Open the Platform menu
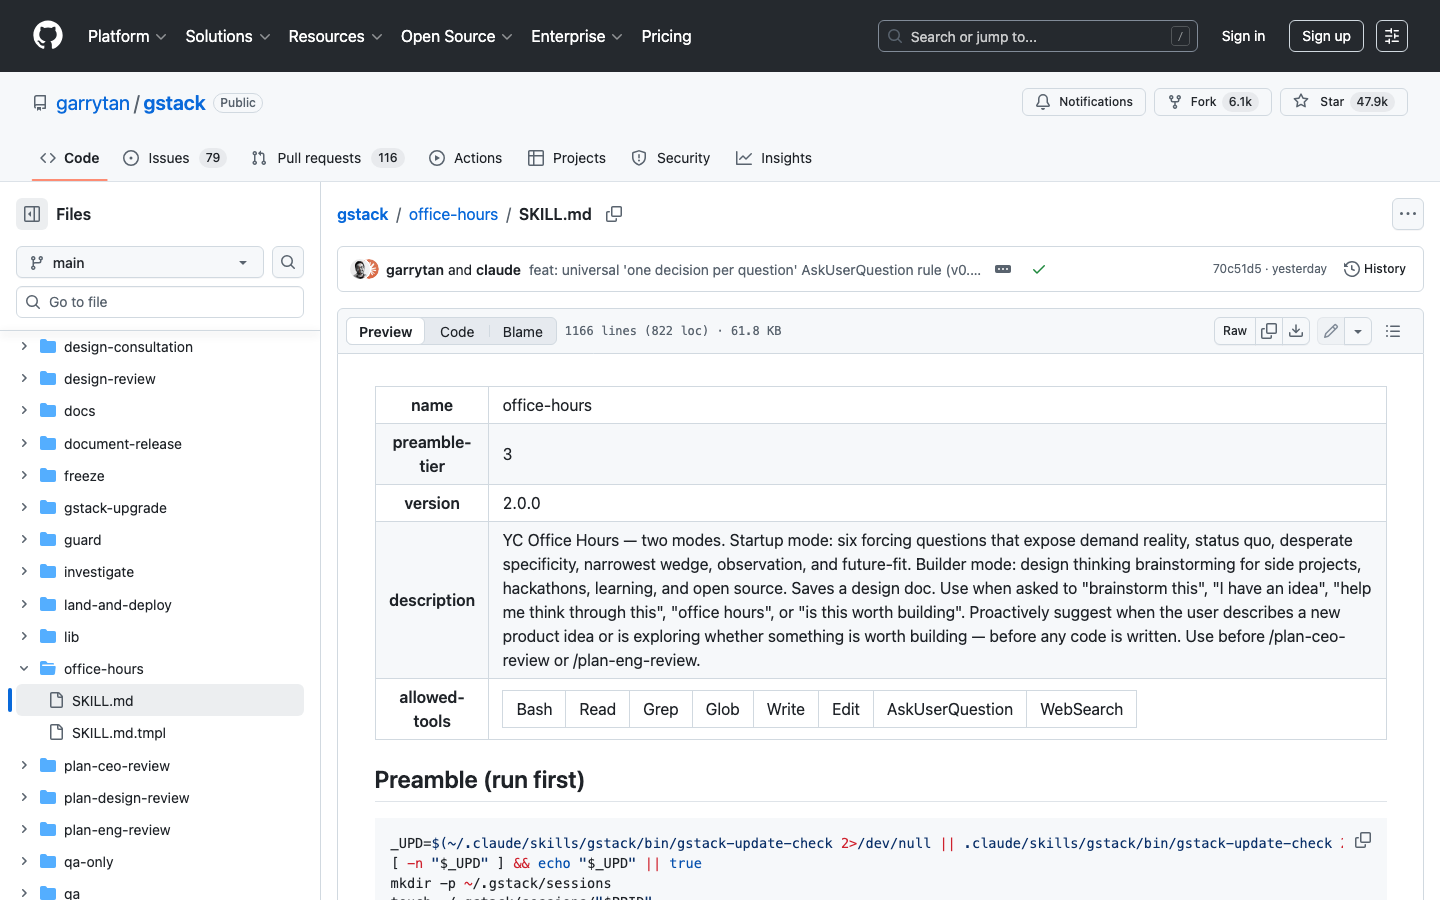1440x900 pixels. [127, 36]
